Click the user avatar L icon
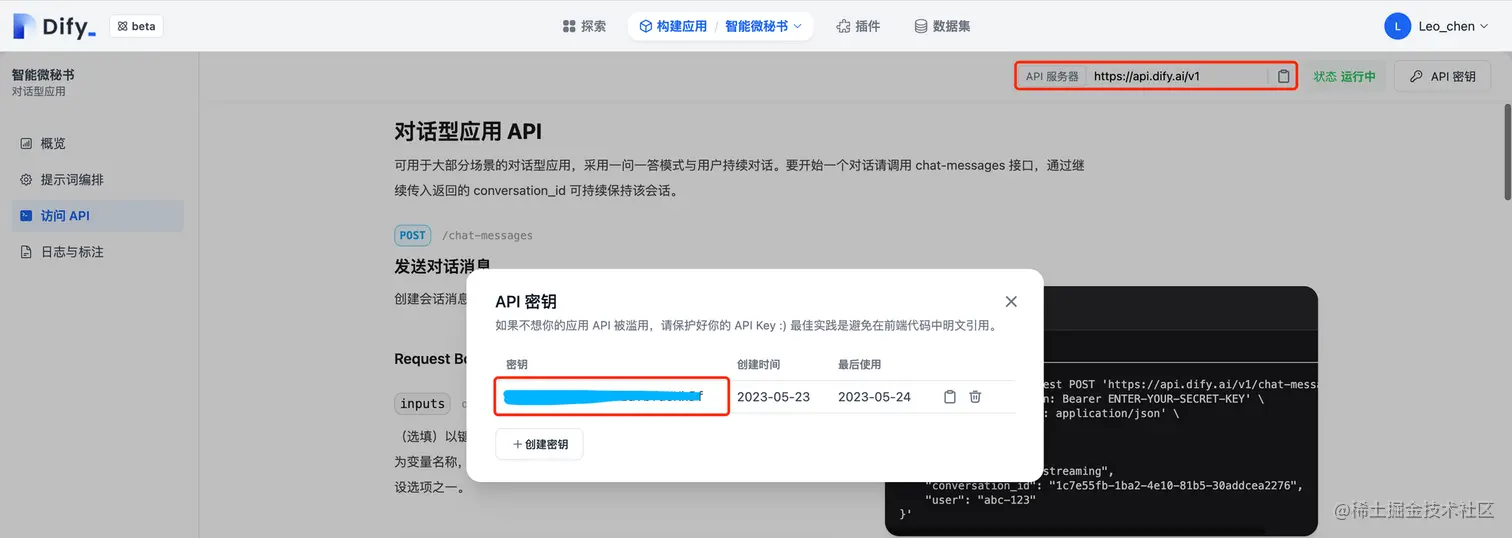Image resolution: width=1512 pixels, height=538 pixels. point(1397,26)
